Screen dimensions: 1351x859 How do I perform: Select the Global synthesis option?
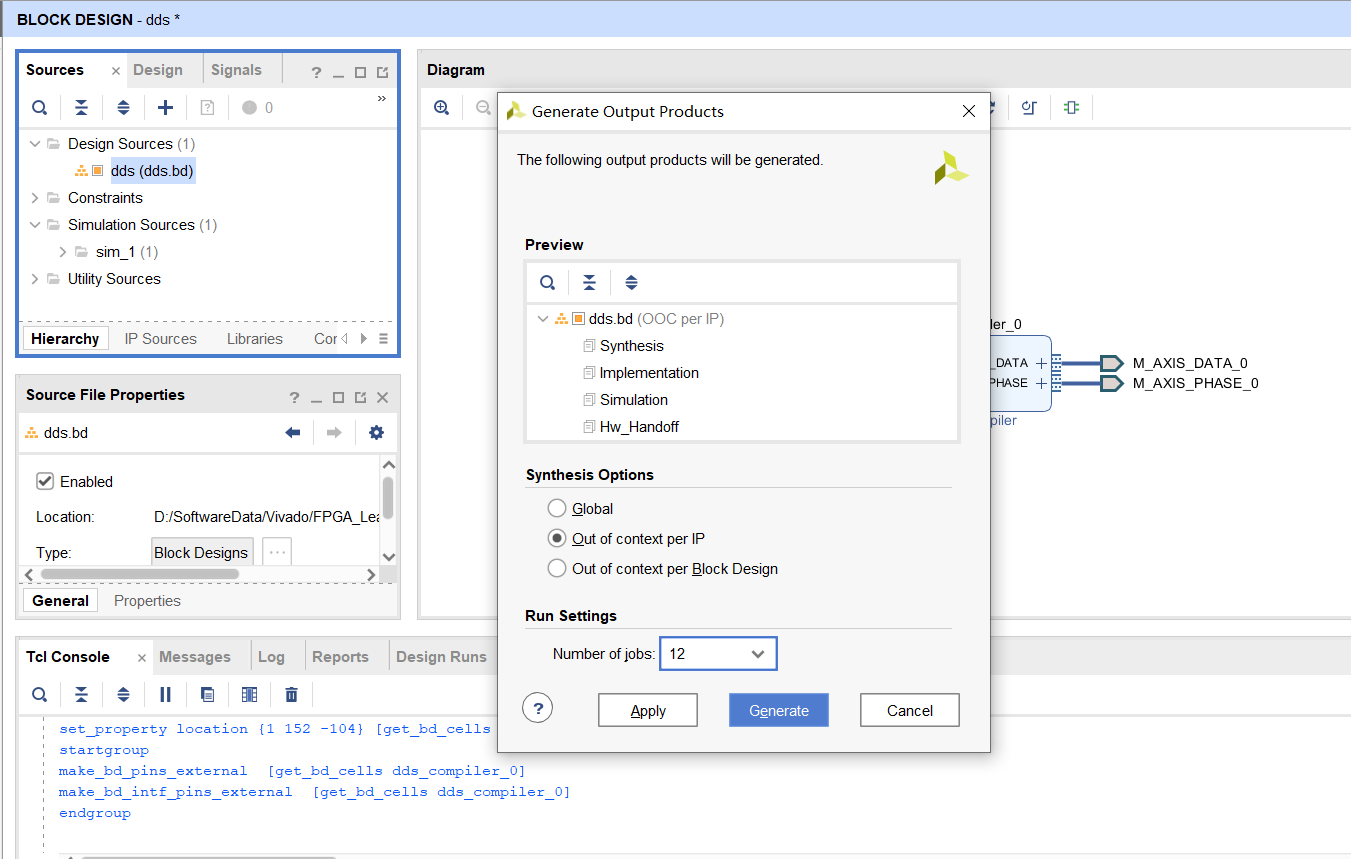557,509
